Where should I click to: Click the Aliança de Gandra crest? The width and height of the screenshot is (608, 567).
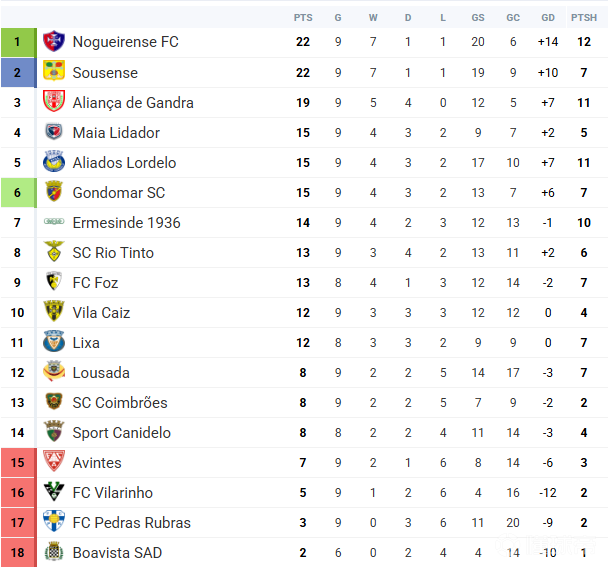tap(54, 102)
